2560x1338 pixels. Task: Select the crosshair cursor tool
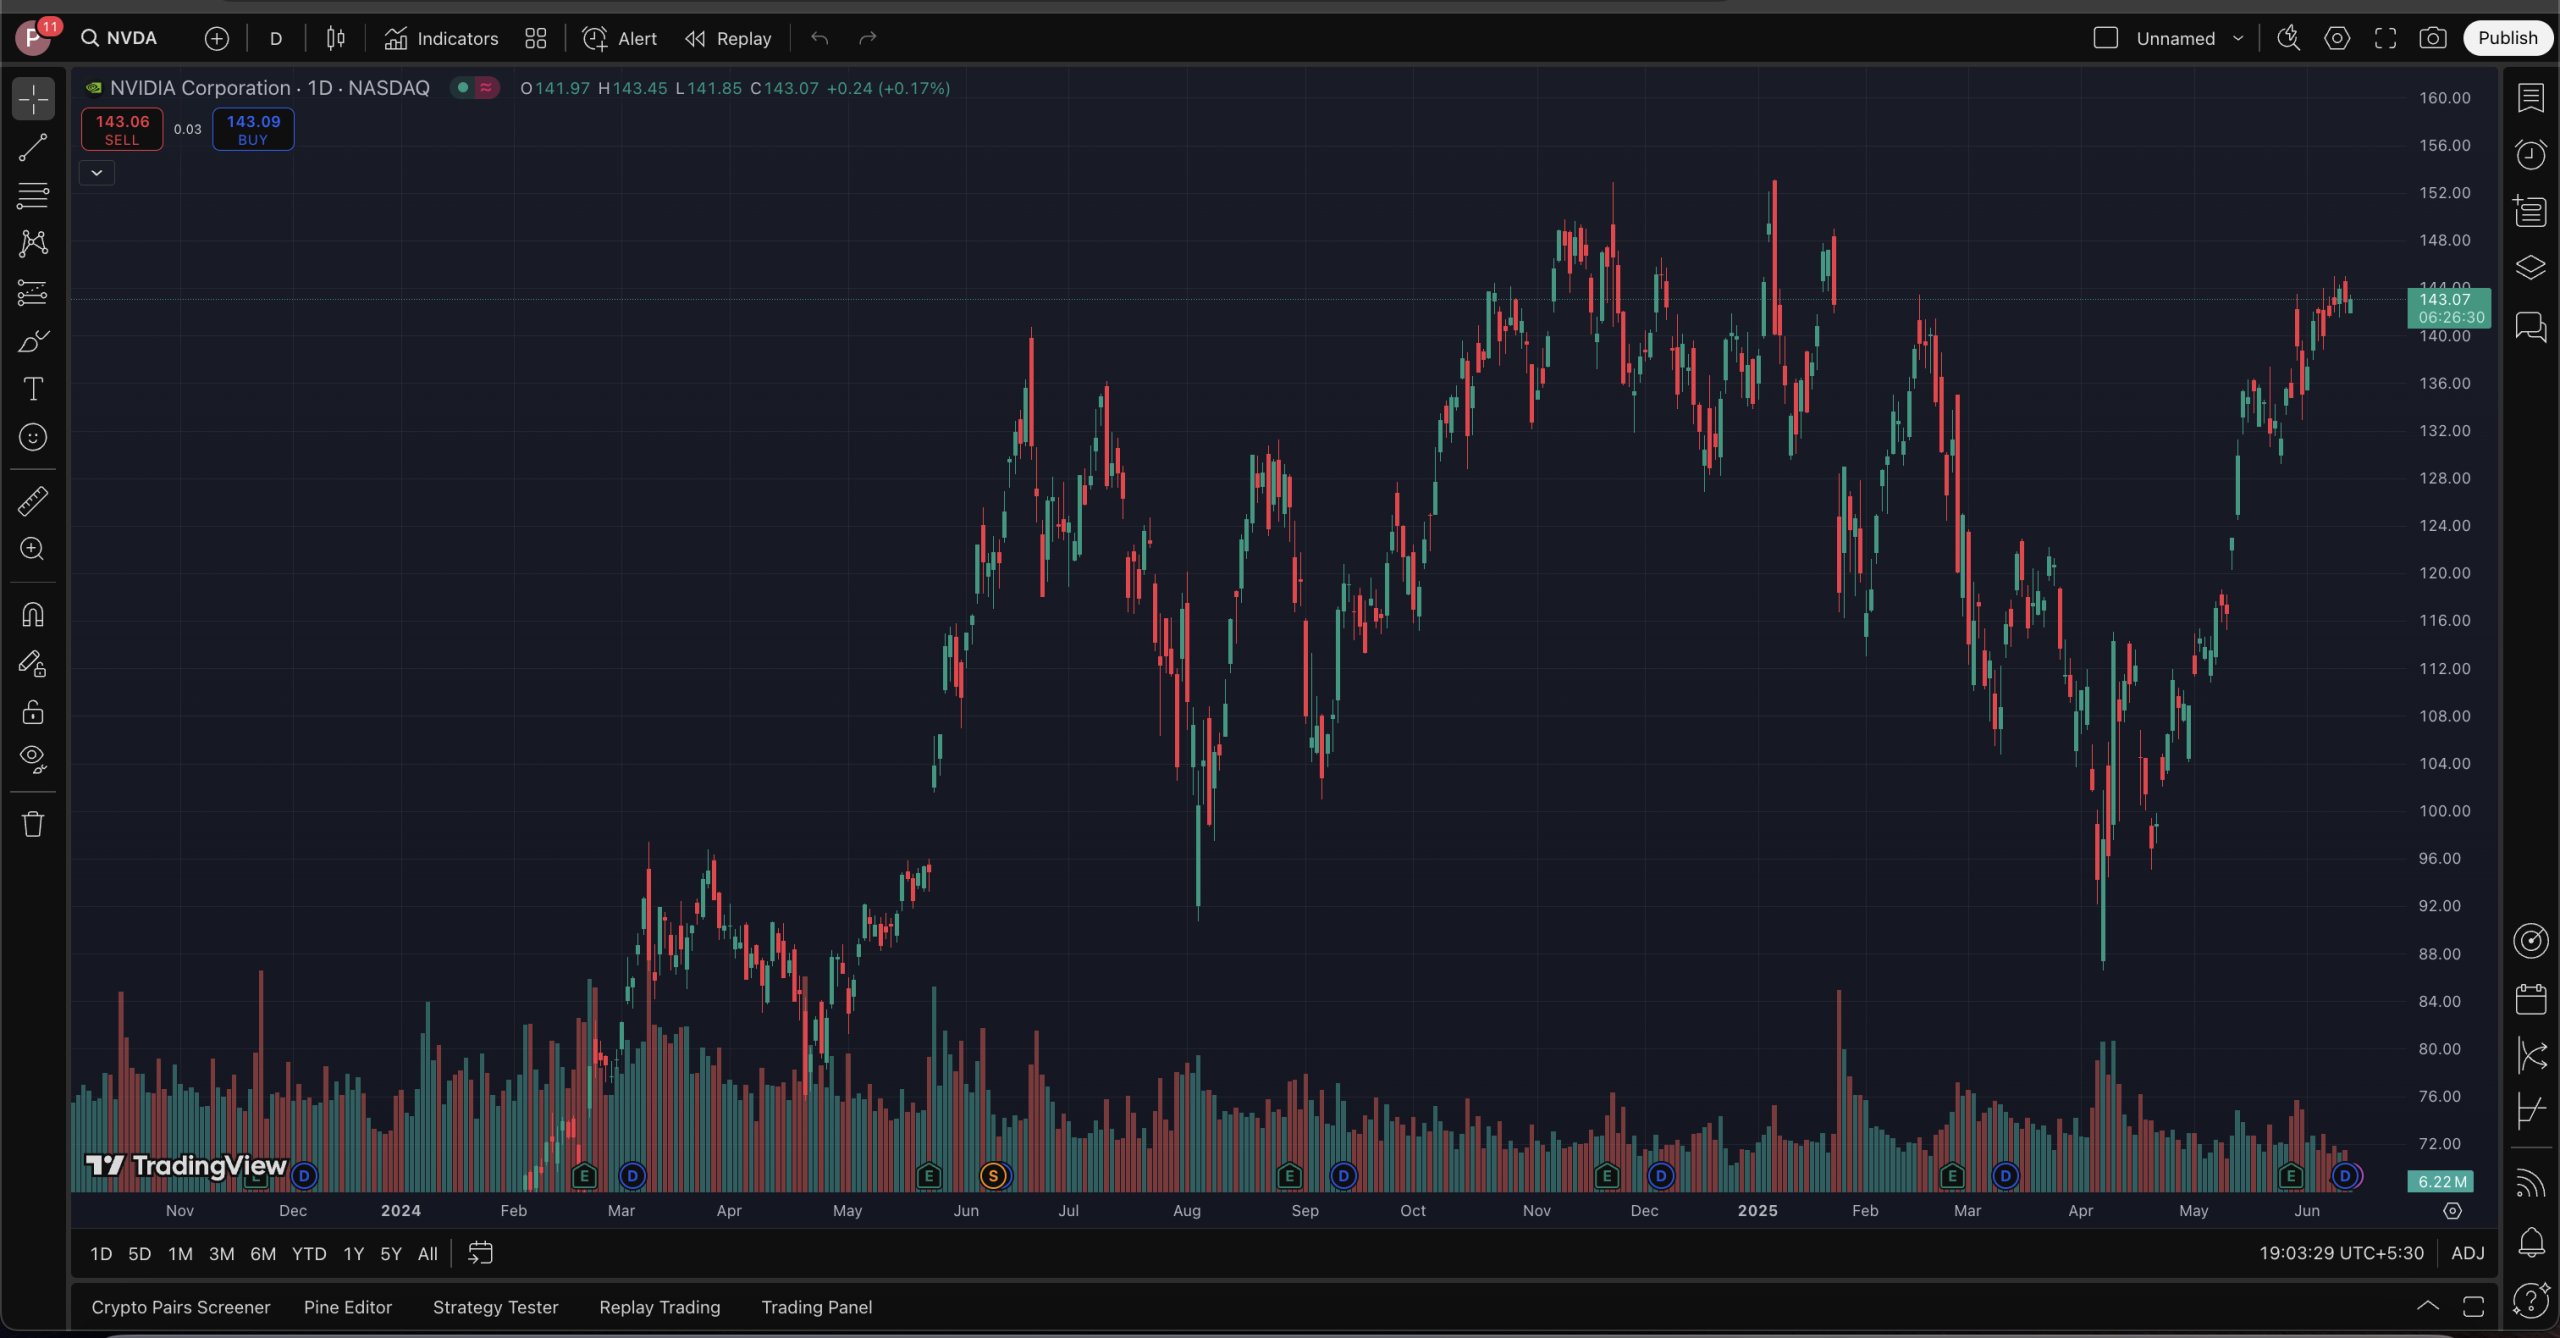33,99
